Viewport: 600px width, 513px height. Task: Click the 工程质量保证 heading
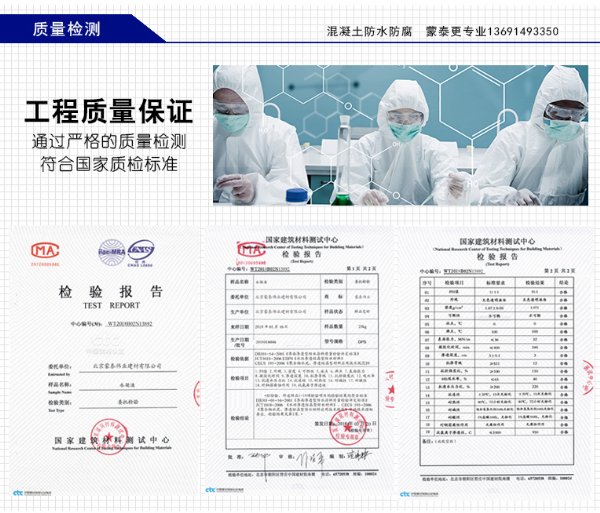tap(107, 112)
